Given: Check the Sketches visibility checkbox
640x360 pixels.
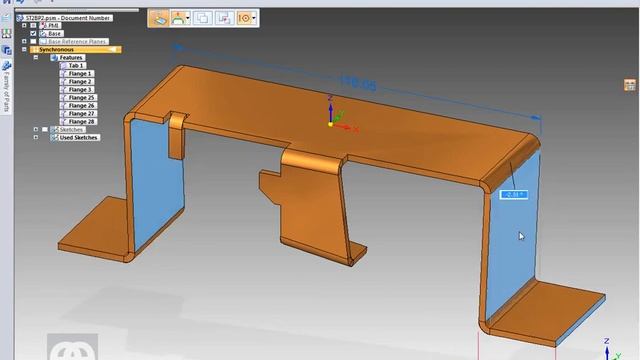Looking at the screenshot, I should tap(45, 129).
